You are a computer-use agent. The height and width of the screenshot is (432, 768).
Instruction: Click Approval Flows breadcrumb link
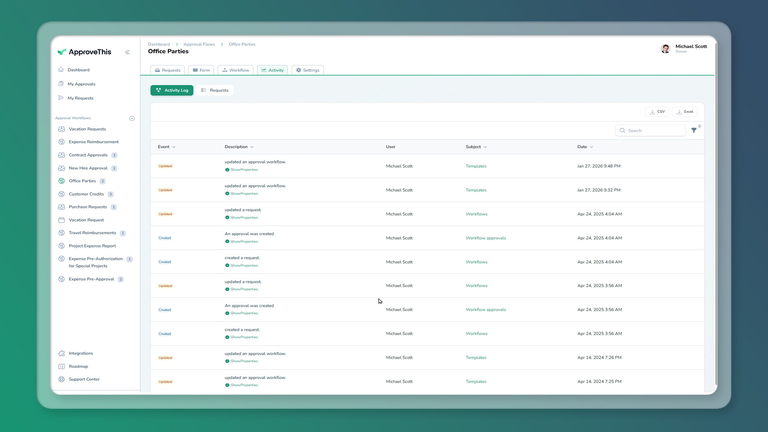pyautogui.click(x=199, y=44)
